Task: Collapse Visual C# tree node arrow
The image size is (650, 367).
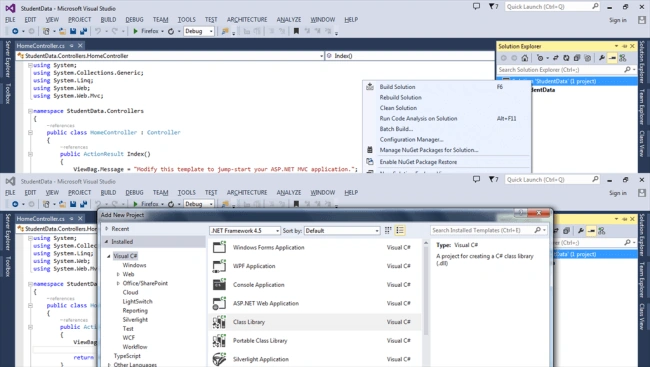Action: [x=109, y=256]
